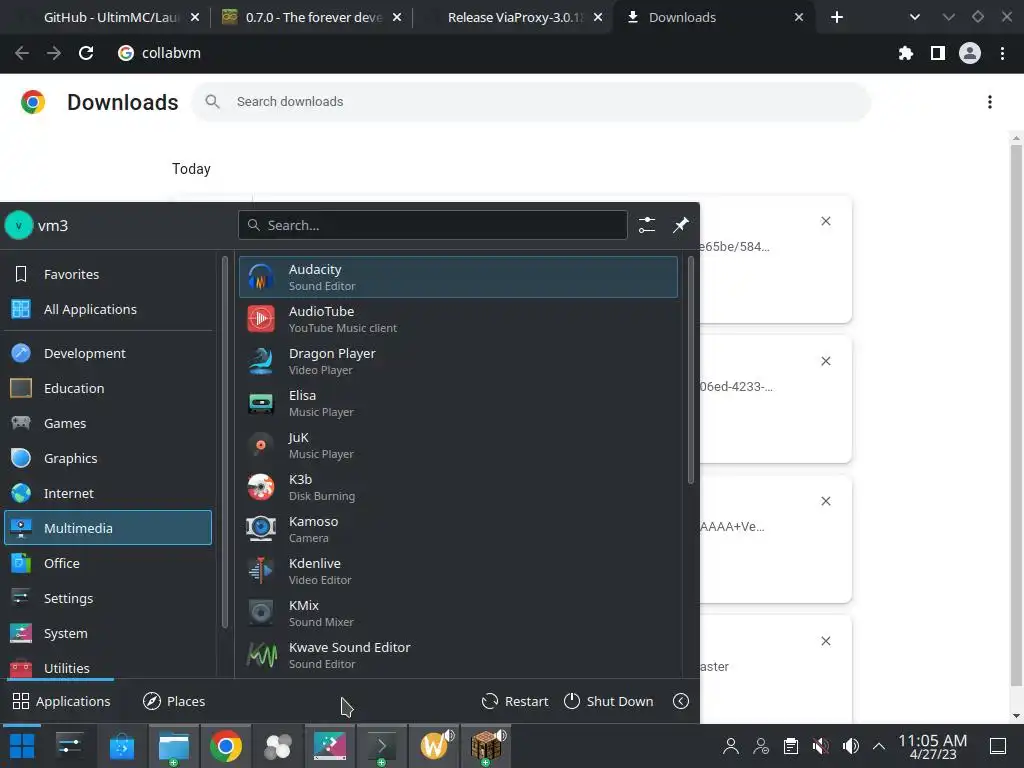Remove download entry AAAA+Ve
Image resolution: width=1024 pixels, height=768 pixels.
point(825,501)
